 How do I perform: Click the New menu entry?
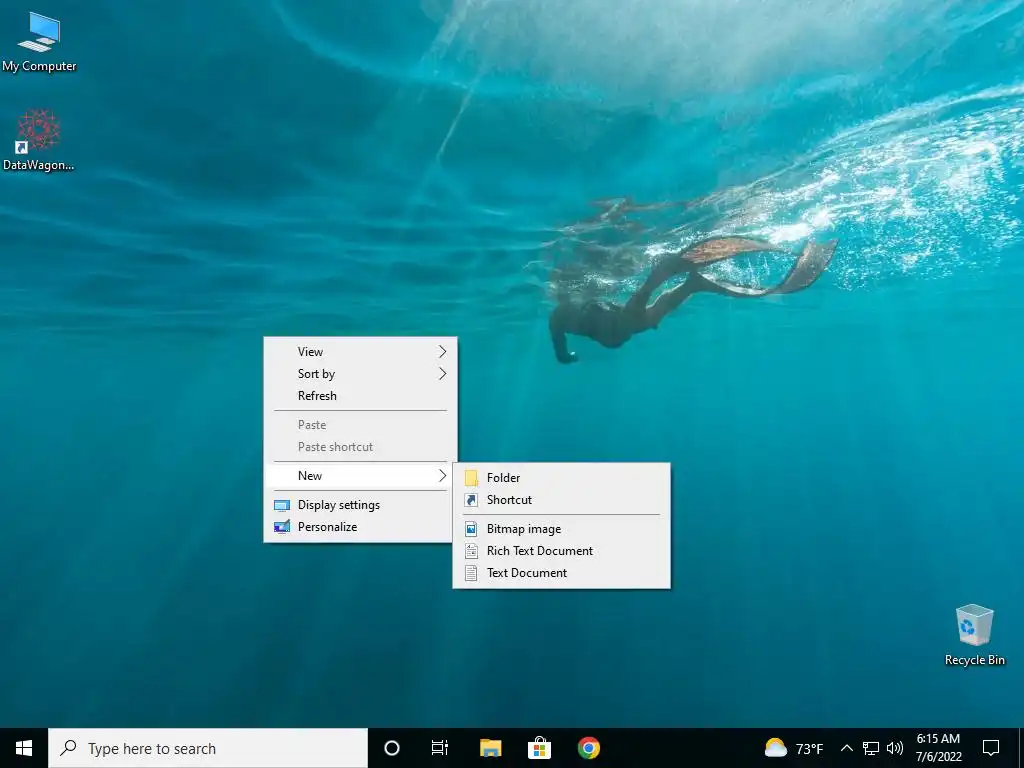coord(360,475)
